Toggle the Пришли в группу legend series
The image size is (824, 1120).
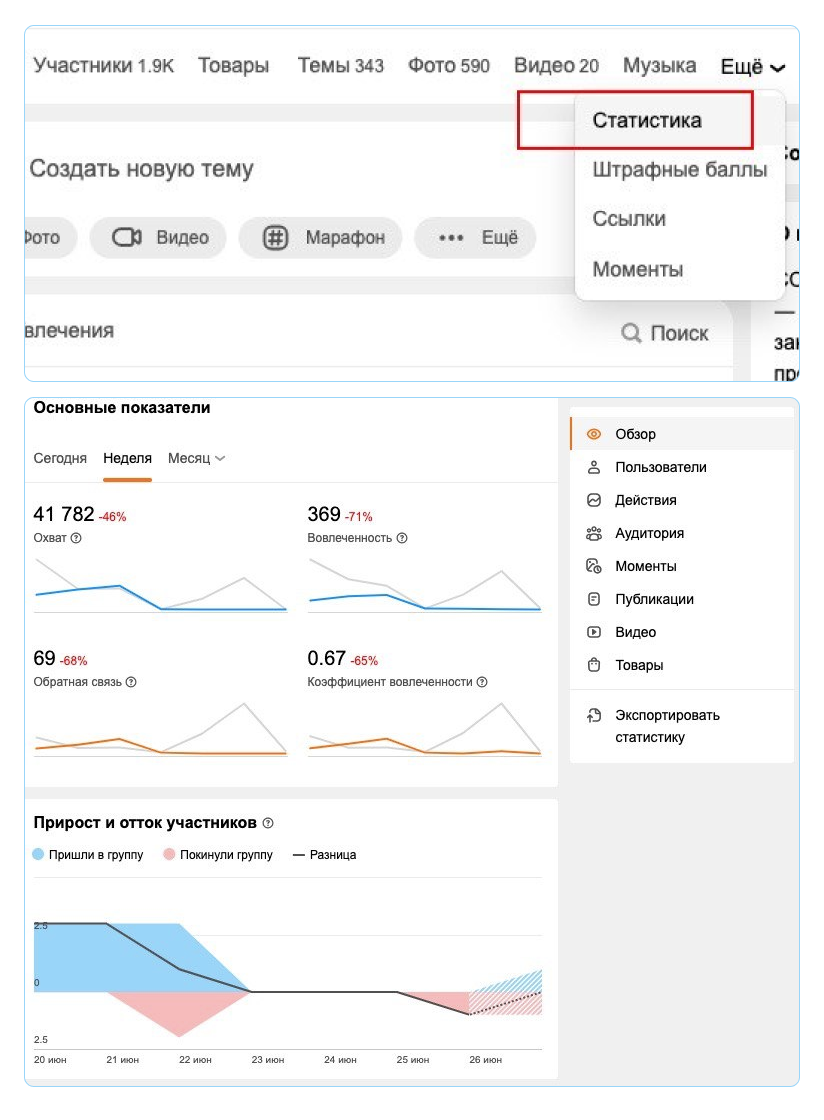[x=88, y=855]
